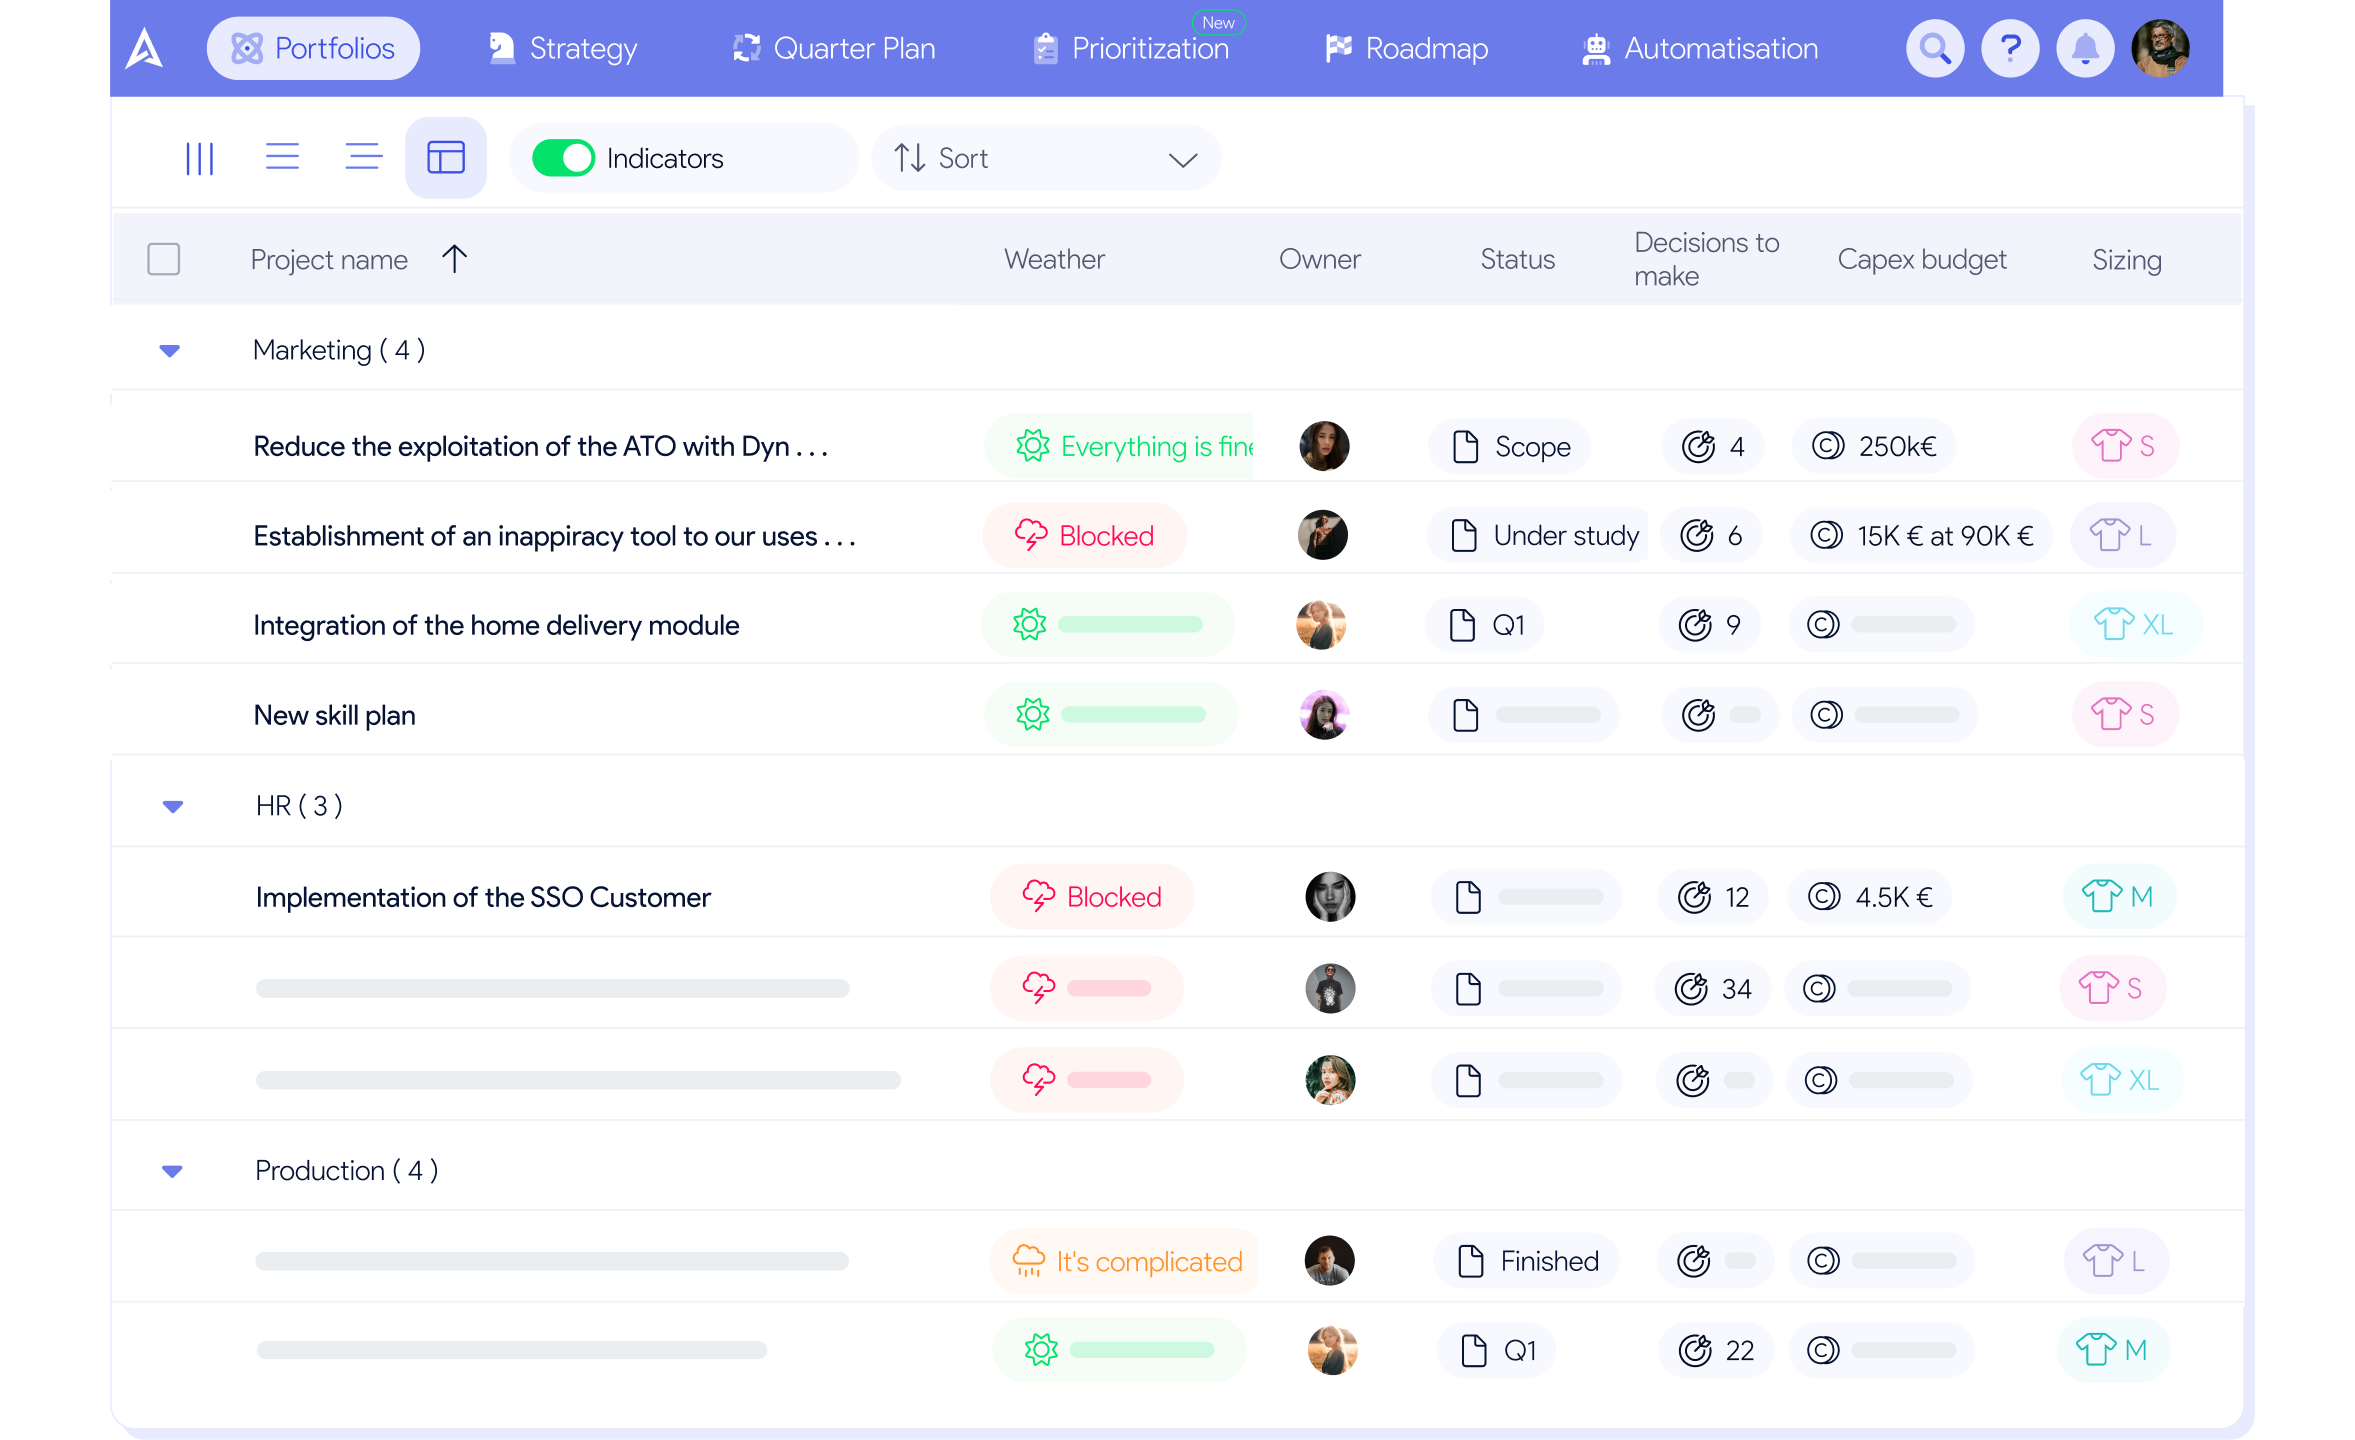2355x1440 pixels.
Task: Select the kanban column view icon
Action: click(x=200, y=157)
